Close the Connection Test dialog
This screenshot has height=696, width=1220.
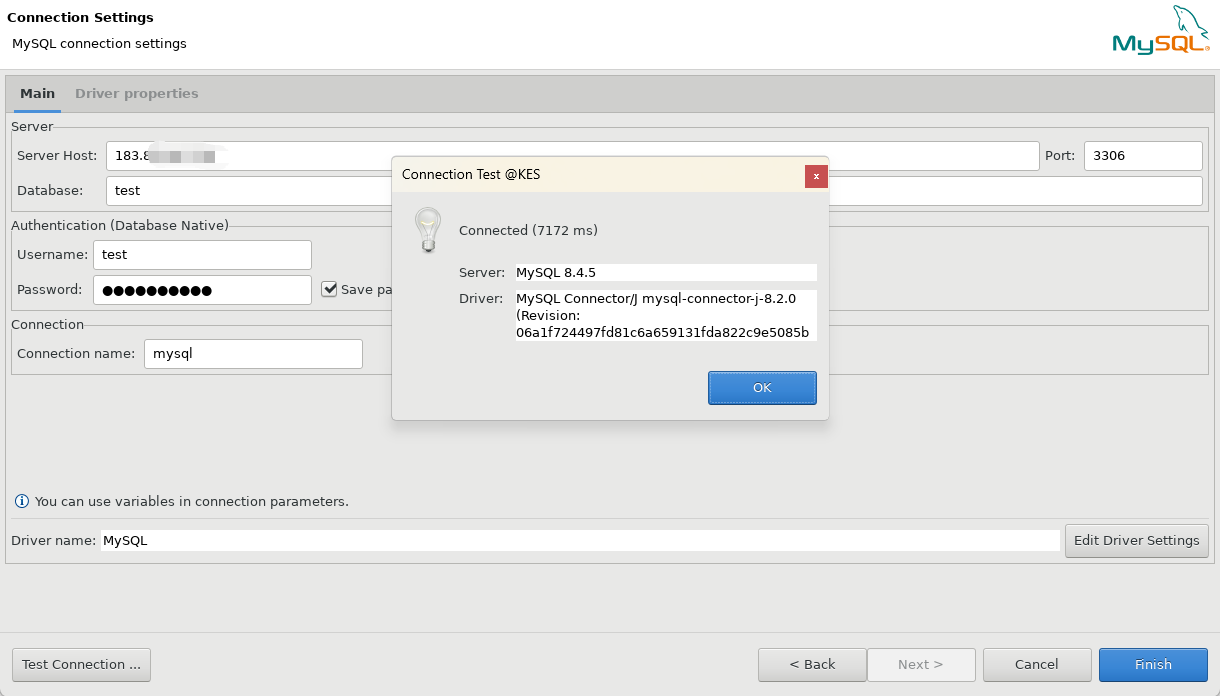click(816, 176)
